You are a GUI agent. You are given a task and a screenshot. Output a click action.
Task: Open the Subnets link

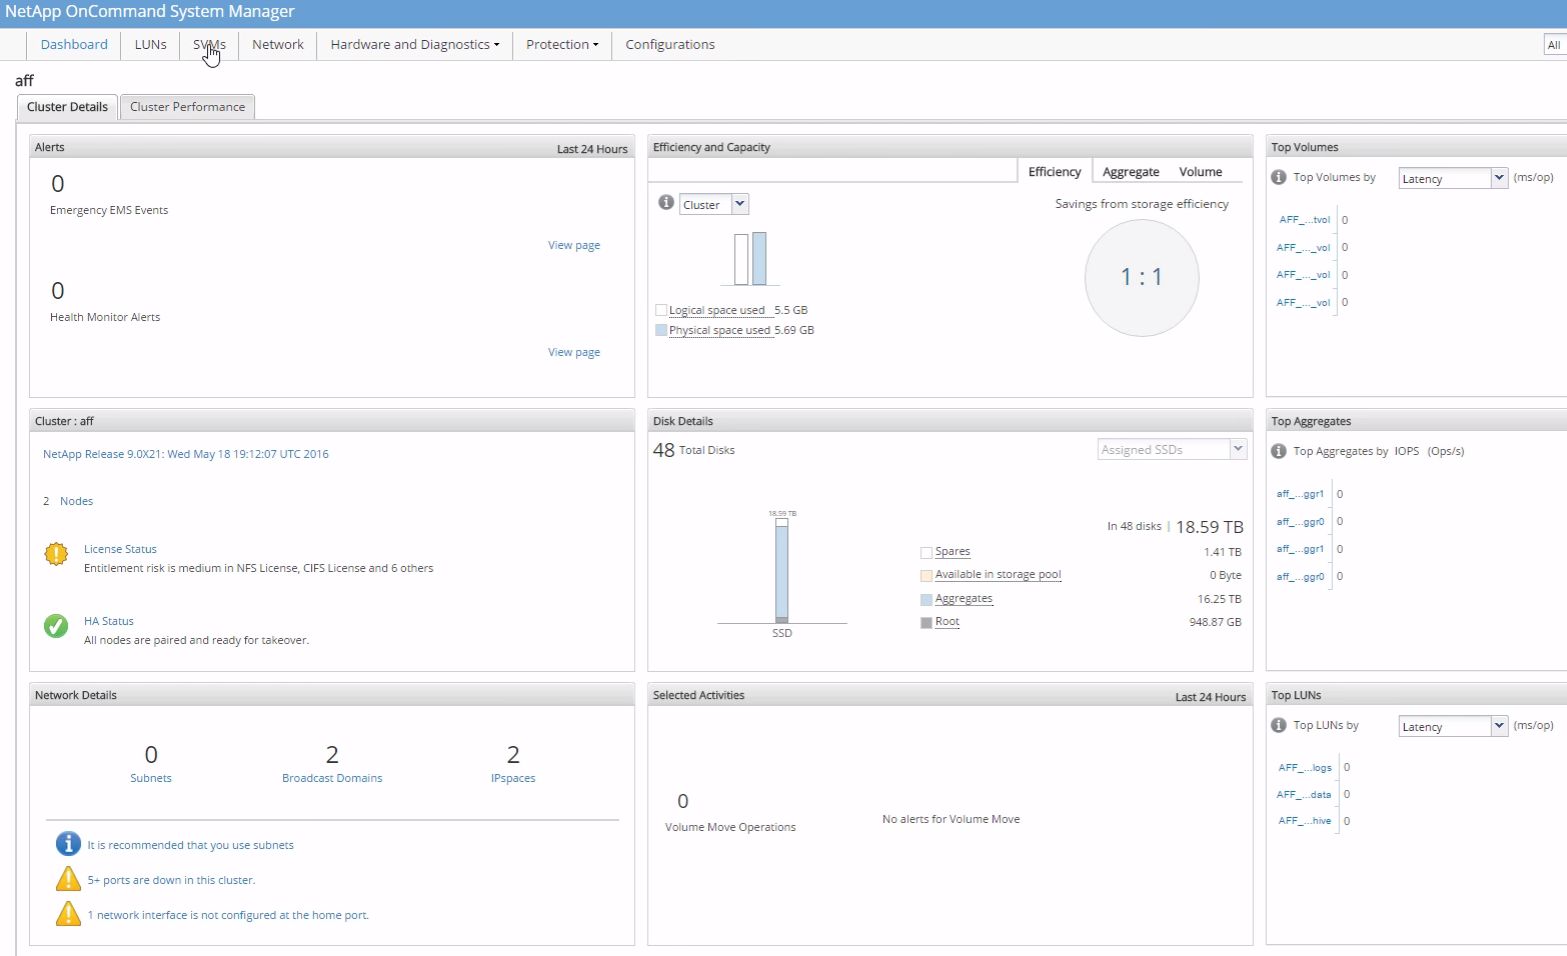pyautogui.click(x=151, y=778)
